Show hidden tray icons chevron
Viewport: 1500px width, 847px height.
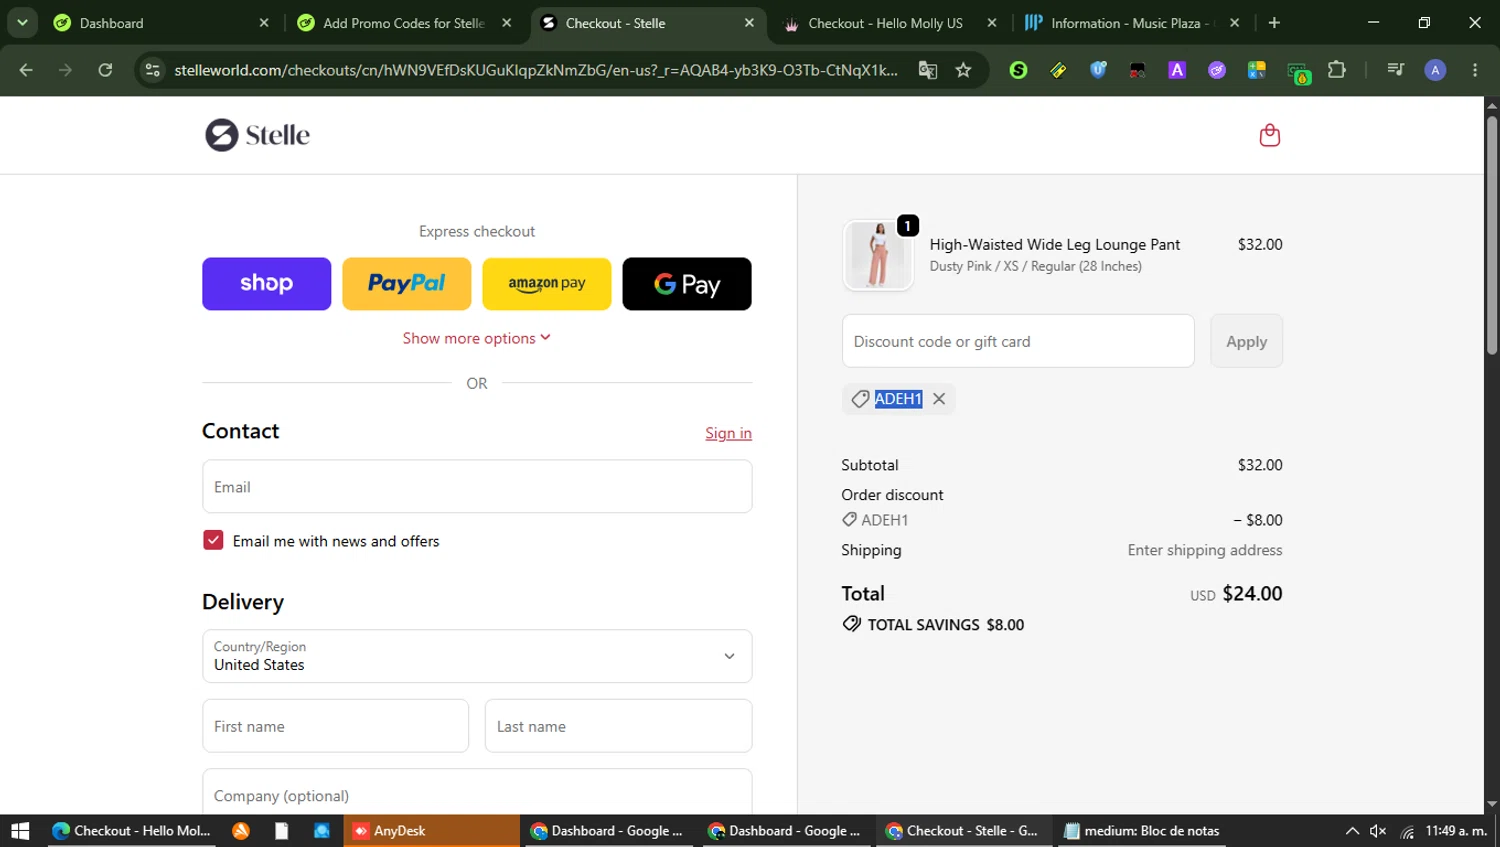(1352, 831)
